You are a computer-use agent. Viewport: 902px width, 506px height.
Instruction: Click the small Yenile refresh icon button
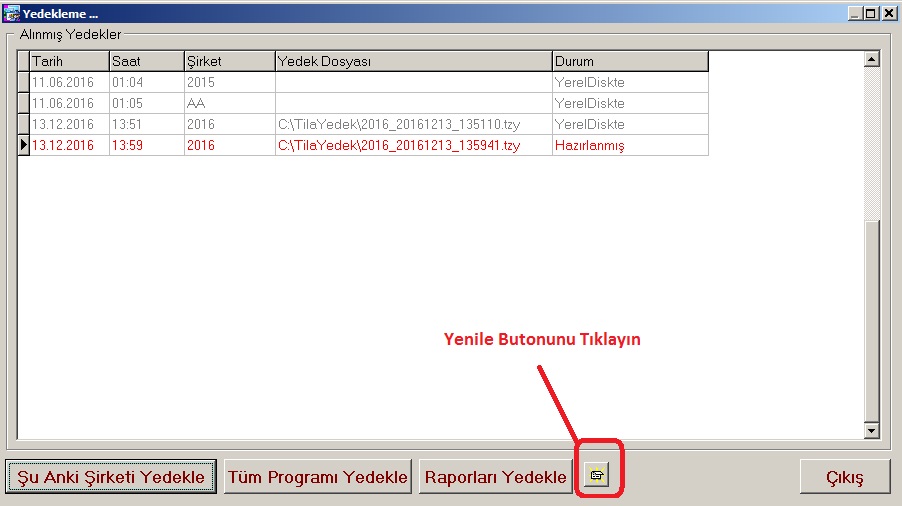click(x=597, y=476)
